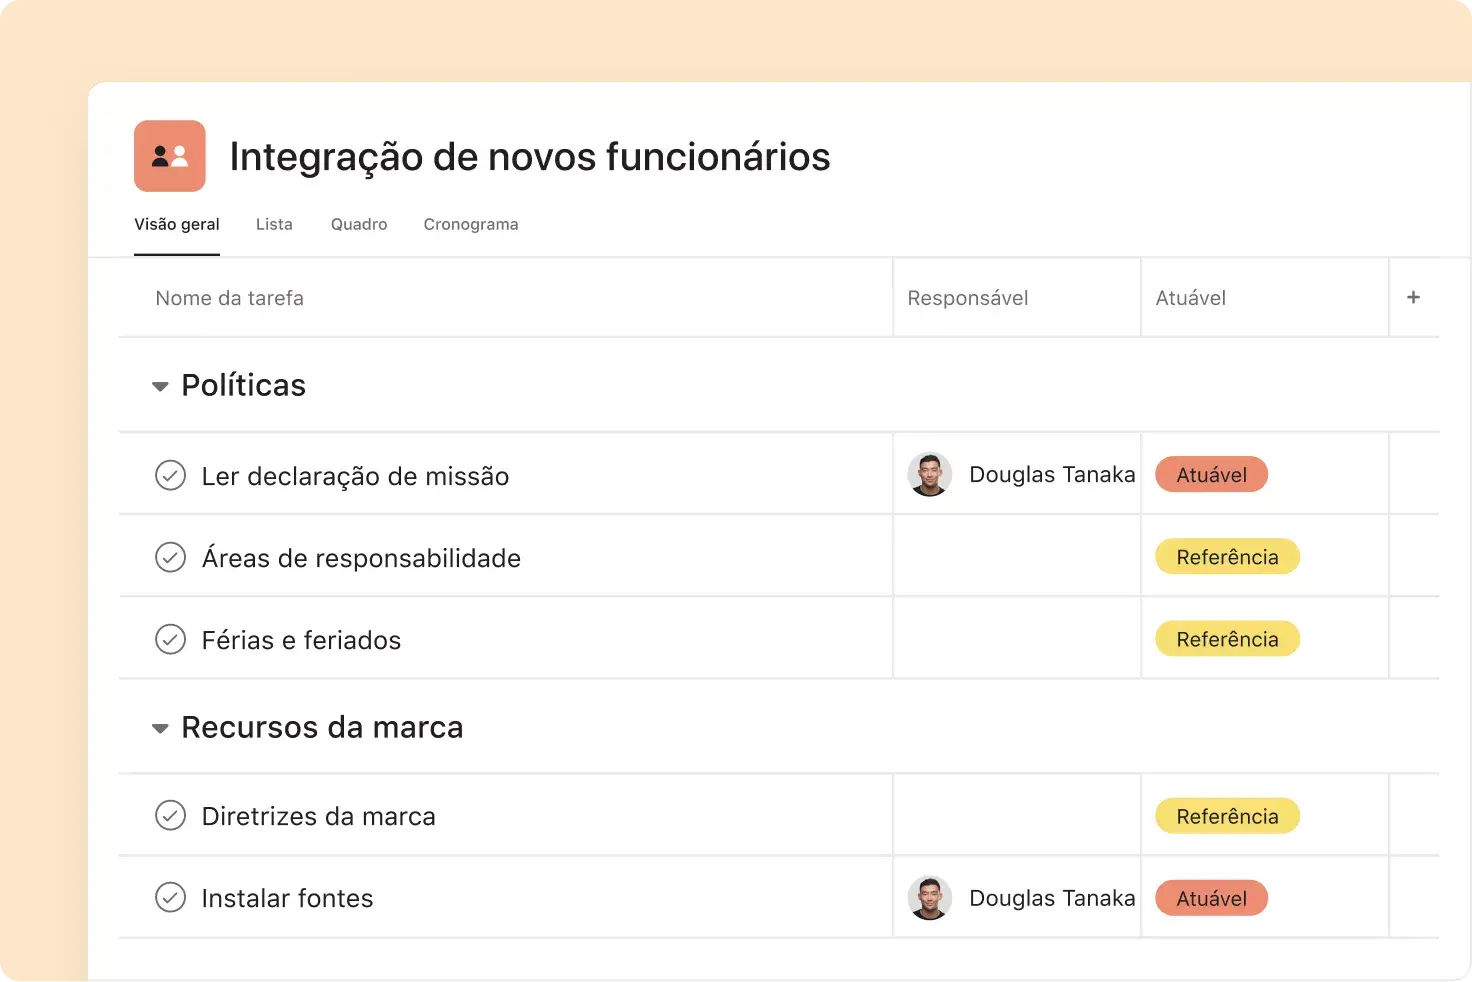Image resolution: width=1472 pixels, height=982 pixels.
Task: Switch to the Quadro tab
Action: point(358,224)
